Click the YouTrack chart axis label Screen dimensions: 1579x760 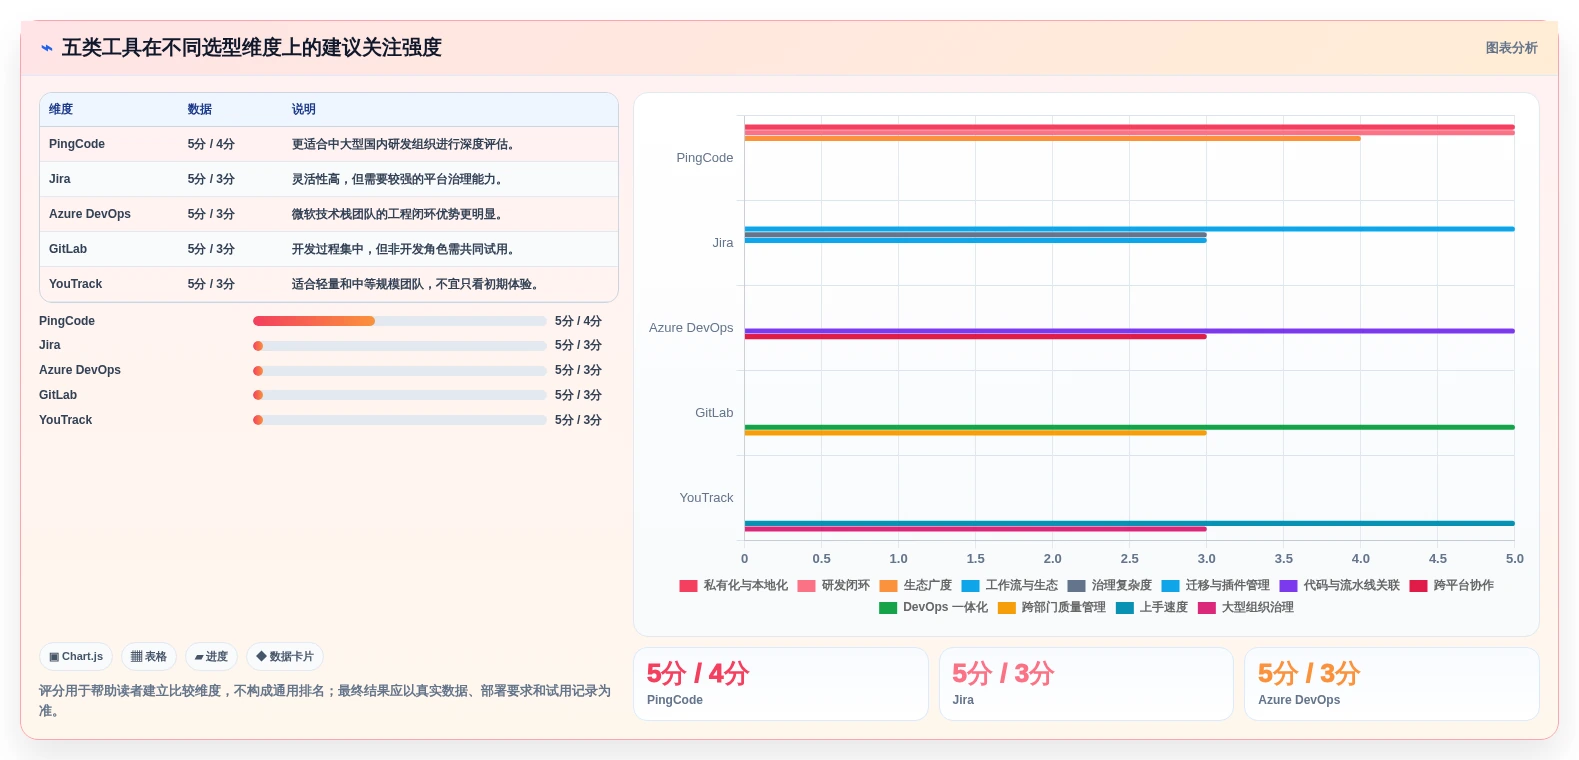tap(707, 498)
